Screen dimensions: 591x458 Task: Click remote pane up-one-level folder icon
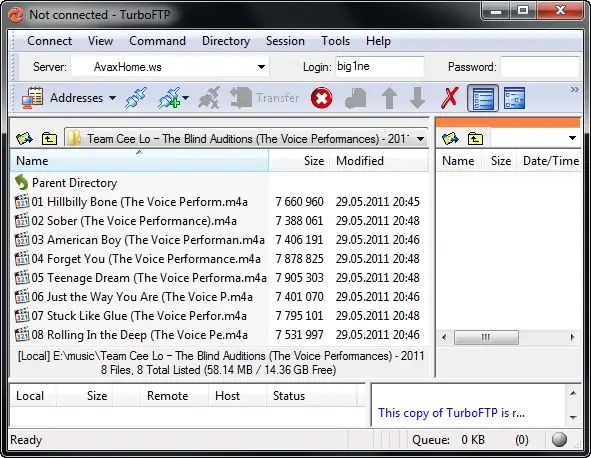pos(475,138)
